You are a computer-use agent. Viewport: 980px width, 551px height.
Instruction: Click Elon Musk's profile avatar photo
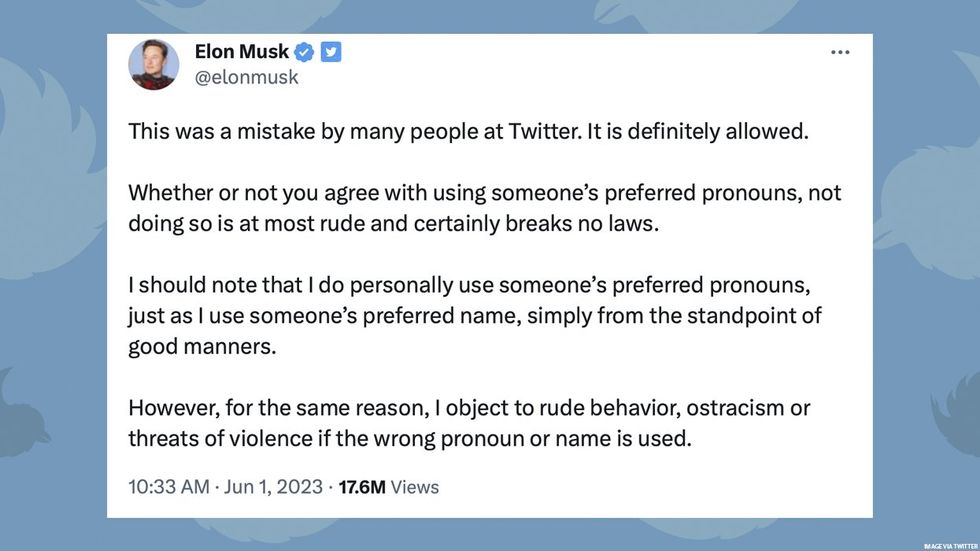click(x=154, y=65)
